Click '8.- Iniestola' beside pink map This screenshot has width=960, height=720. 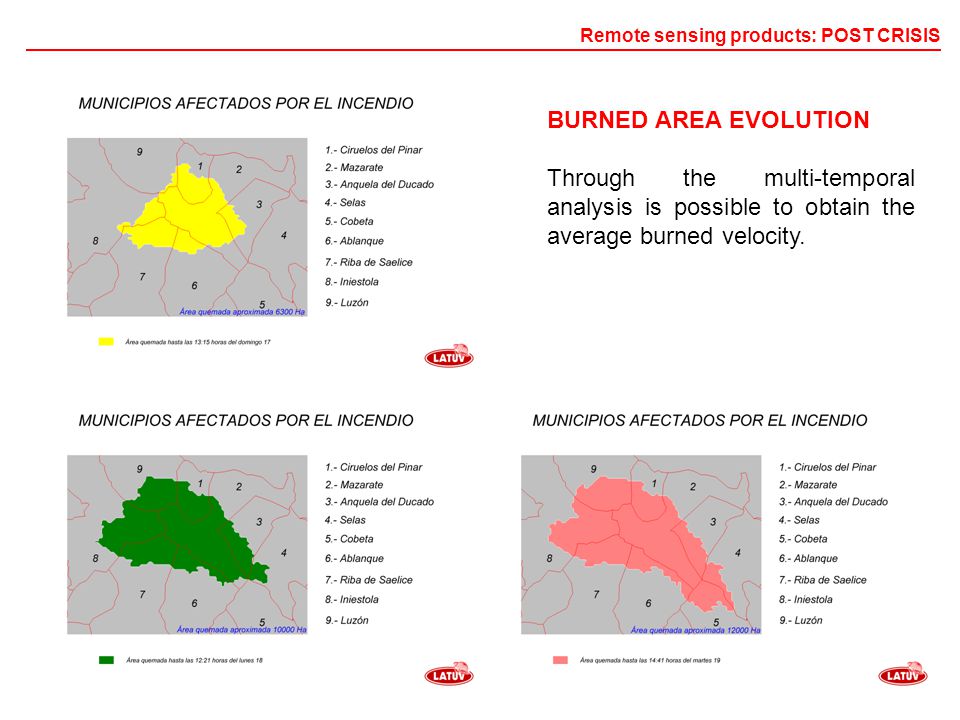coord(805,599)
